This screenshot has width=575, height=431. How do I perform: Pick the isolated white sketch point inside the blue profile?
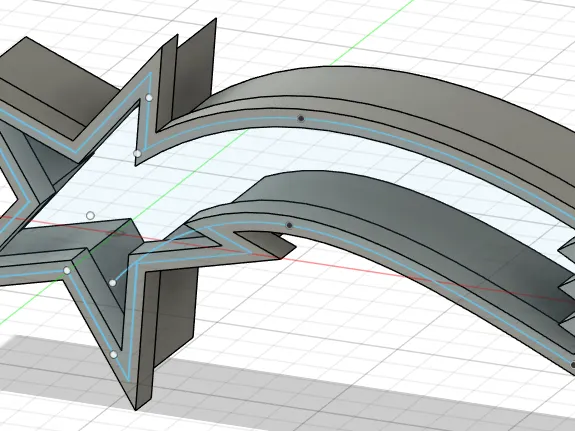point(90,216)
